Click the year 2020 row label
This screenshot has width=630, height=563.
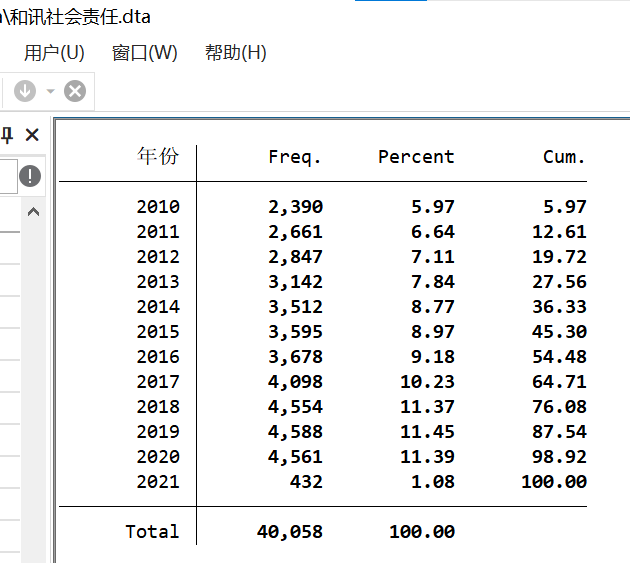(158, 457)
